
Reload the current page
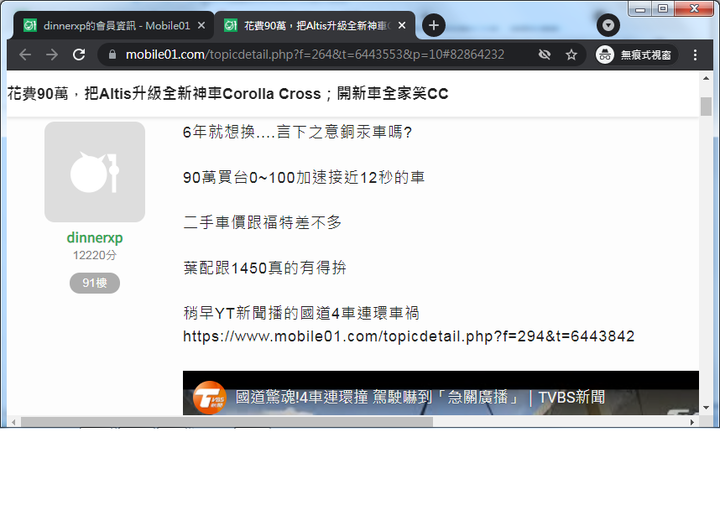click(79, 55)
